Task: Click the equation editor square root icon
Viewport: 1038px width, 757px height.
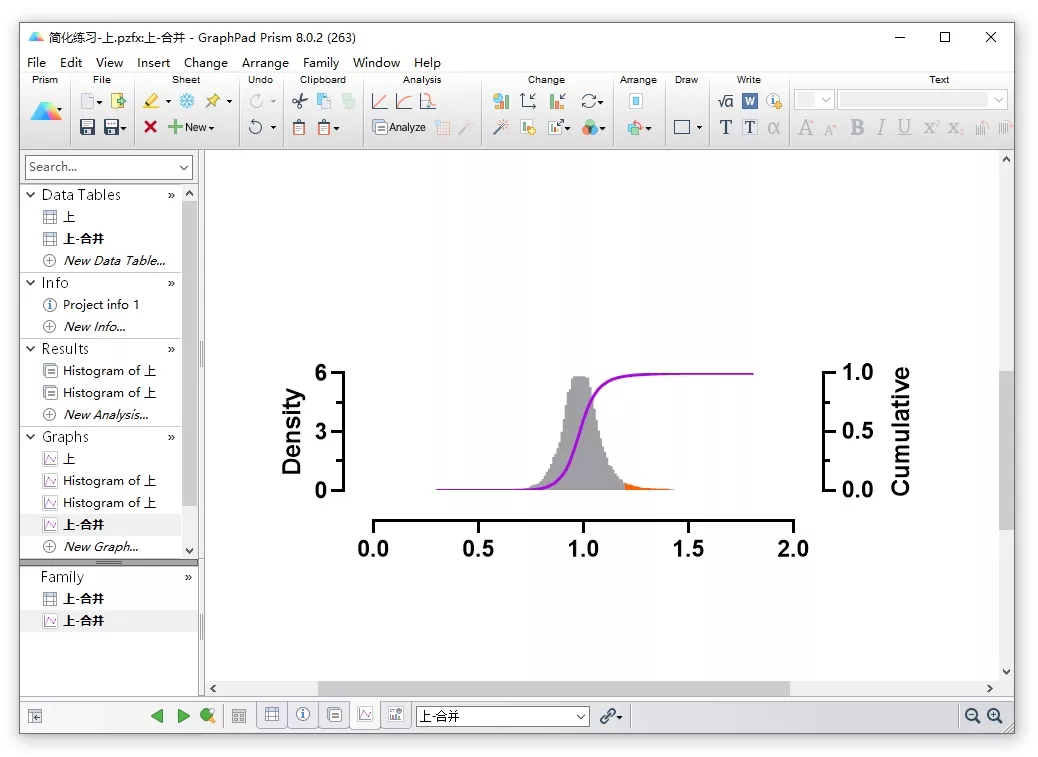Action: (x=726, y=101)
